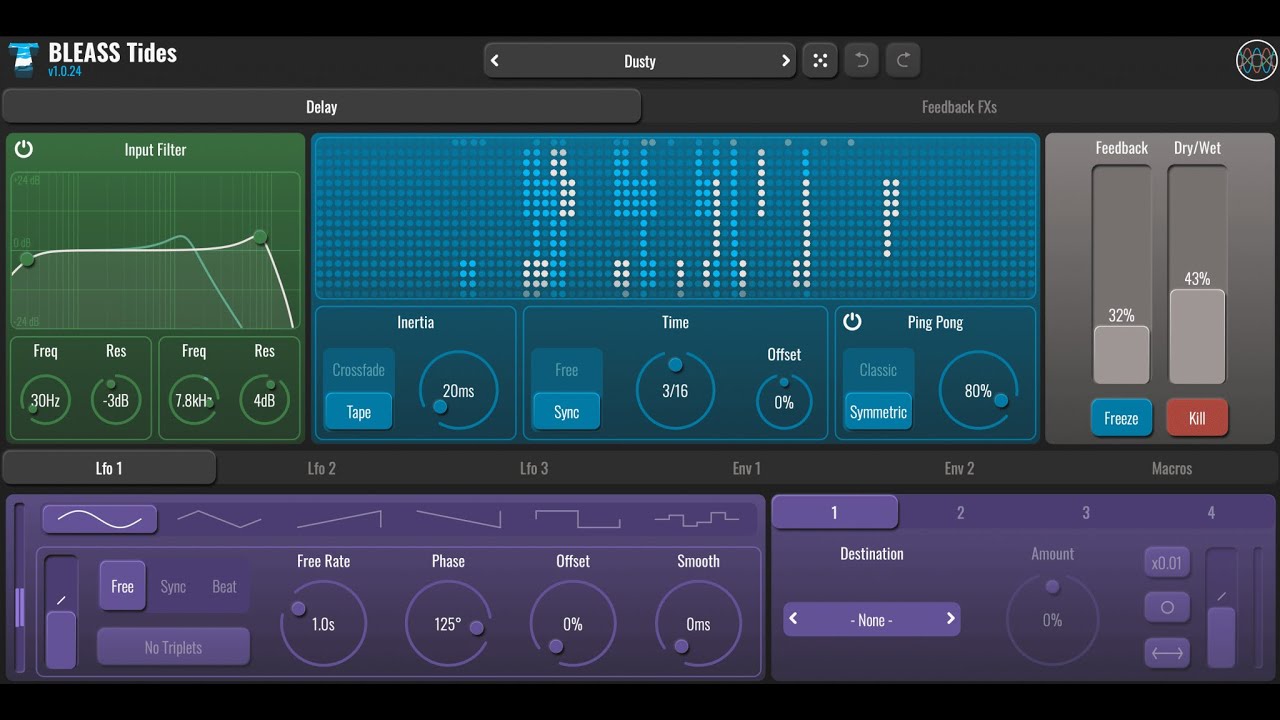Open the Env 1 tab
The height and width of the screenshot is (720, 1280).
747,468
